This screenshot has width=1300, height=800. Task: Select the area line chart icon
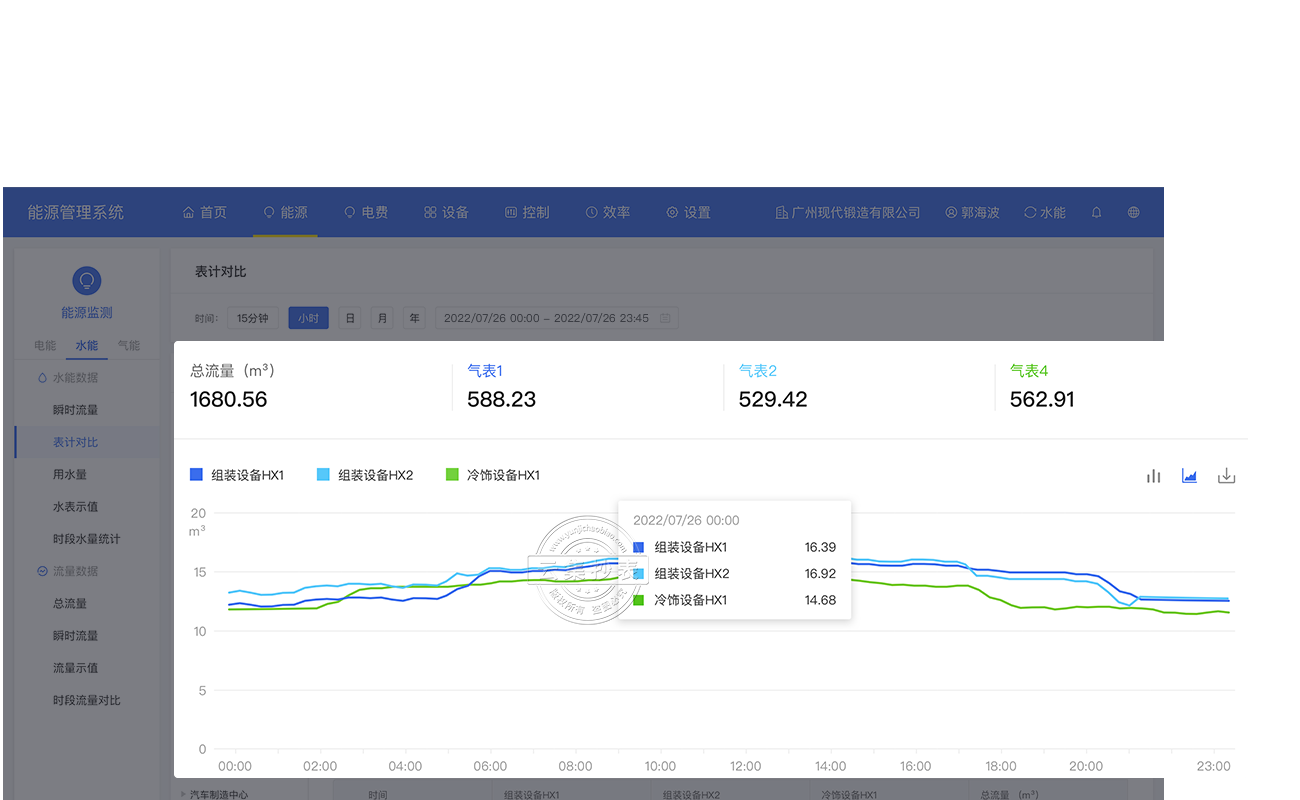1189,476
